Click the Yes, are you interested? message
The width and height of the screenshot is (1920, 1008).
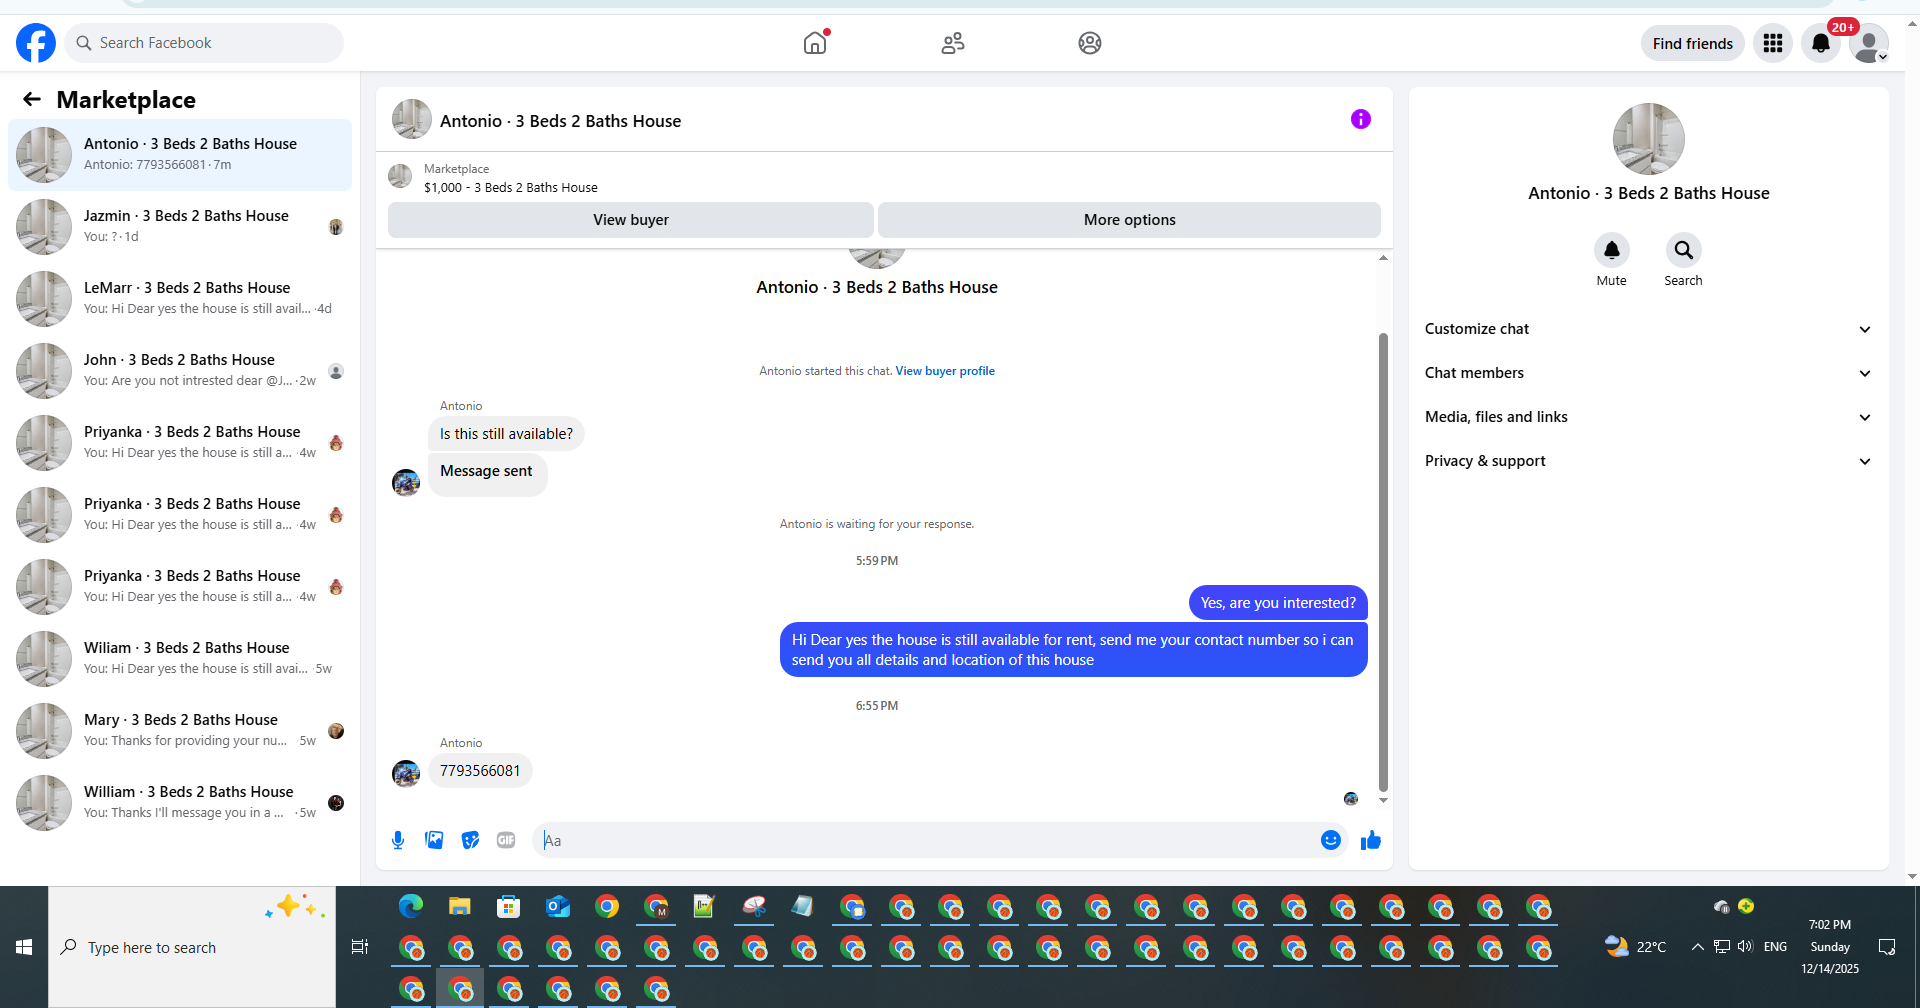1278,603
